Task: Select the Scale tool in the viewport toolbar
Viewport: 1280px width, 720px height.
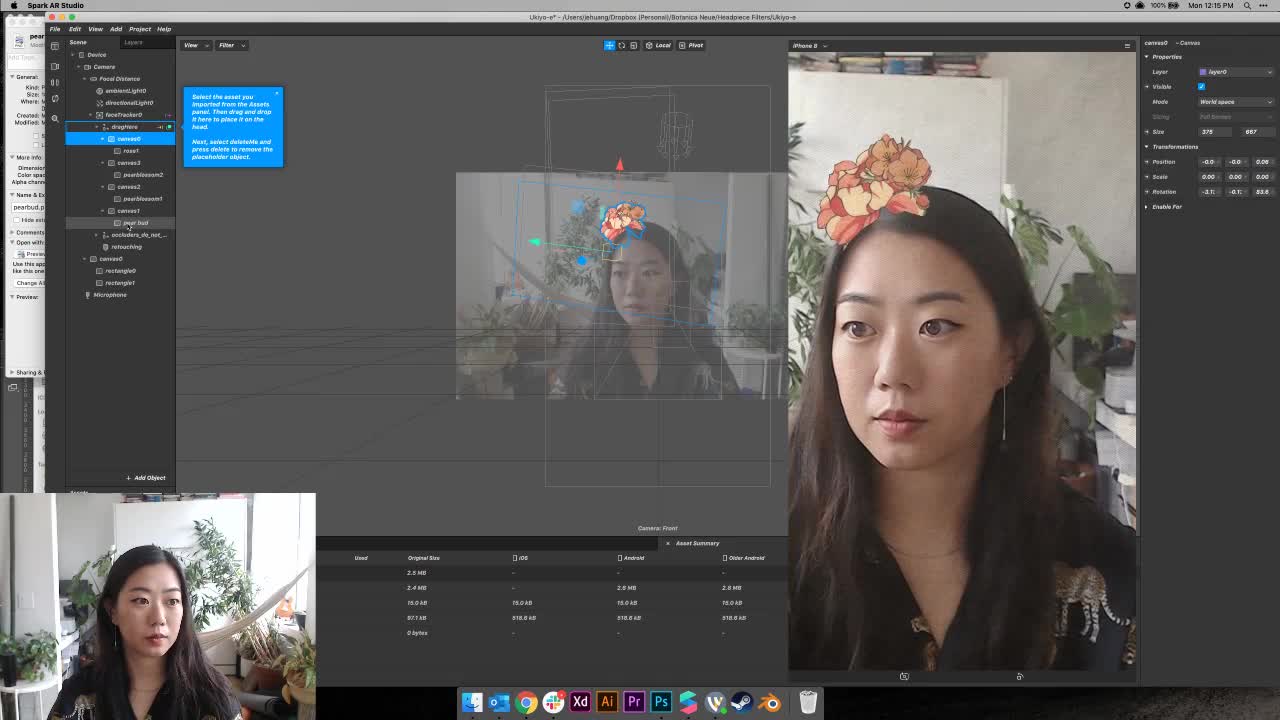Action: pyautogui.click(x=634, y=45)
